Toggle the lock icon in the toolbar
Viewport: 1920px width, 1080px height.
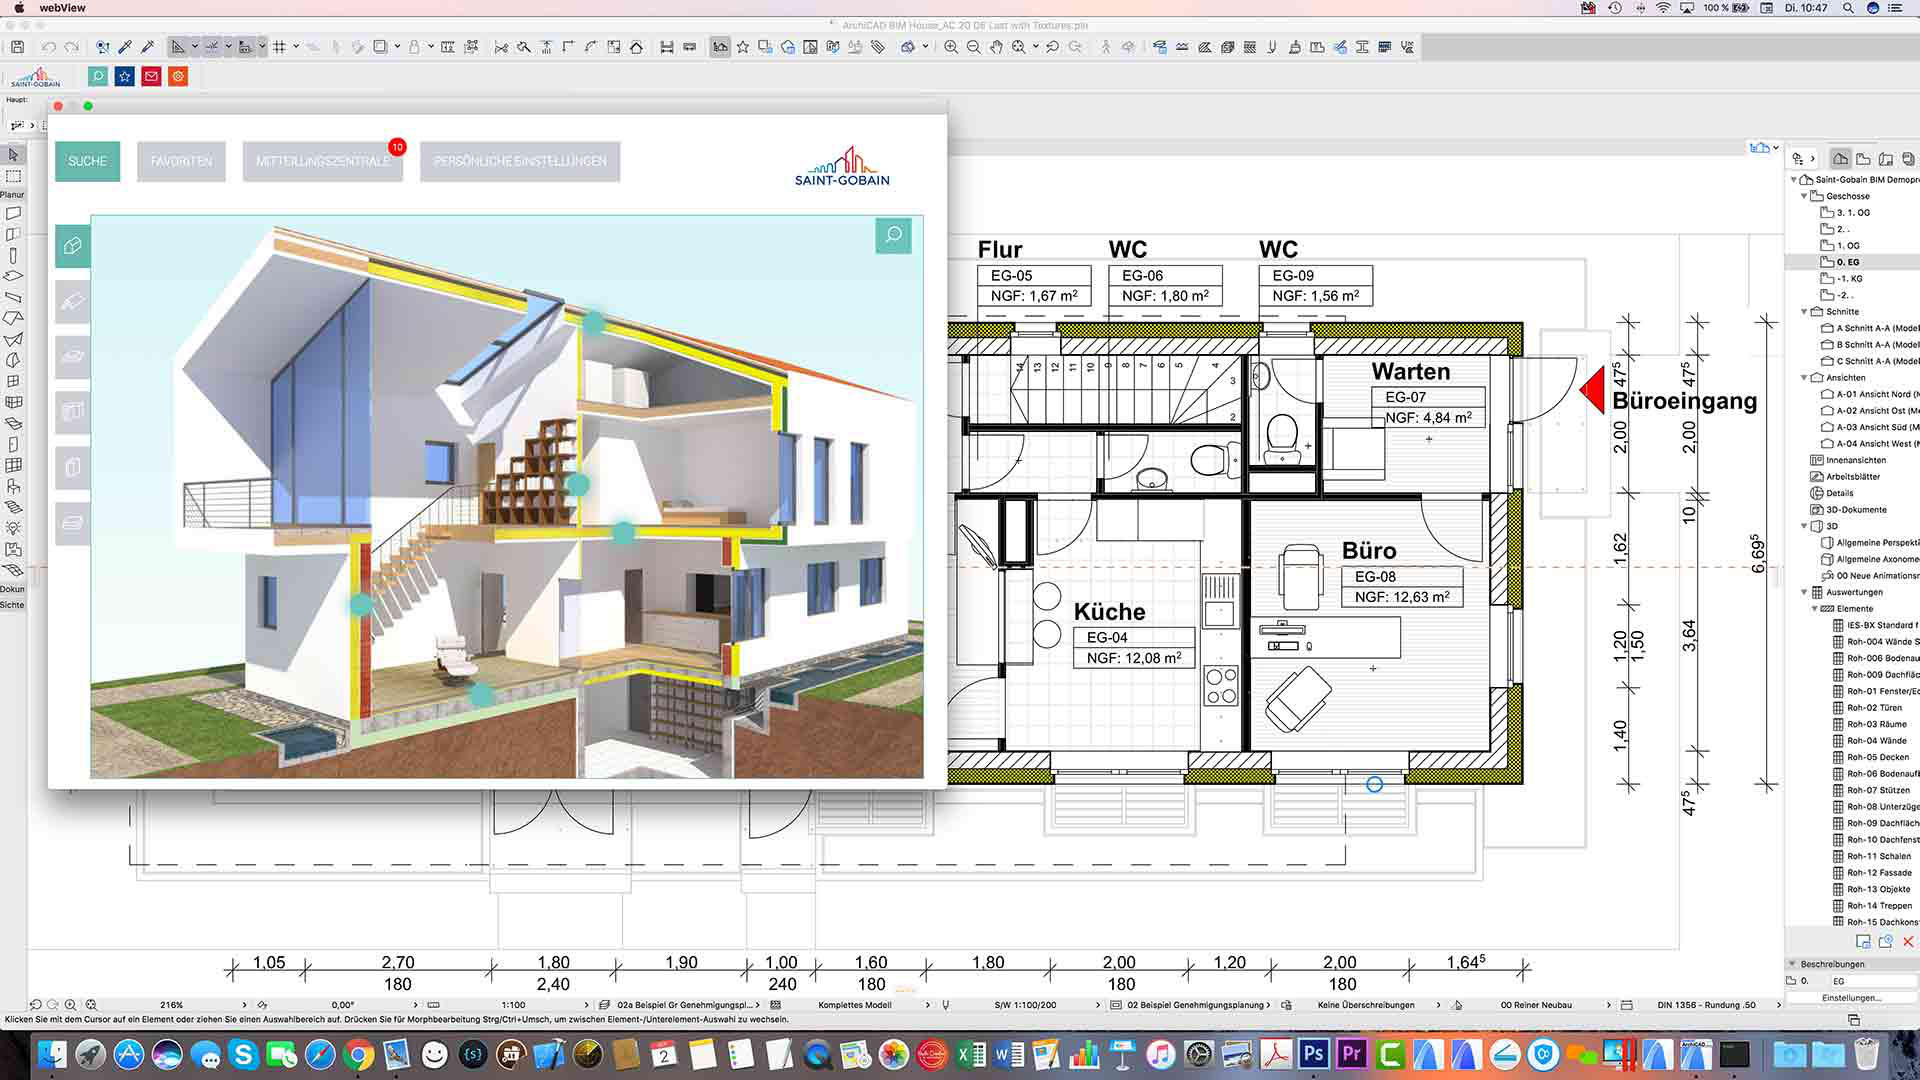(x=414, y=47)
